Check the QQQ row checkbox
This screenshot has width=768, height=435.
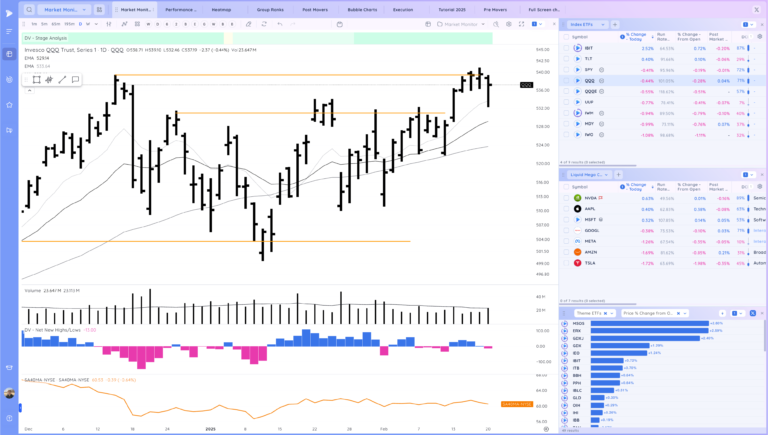[566, 81]
